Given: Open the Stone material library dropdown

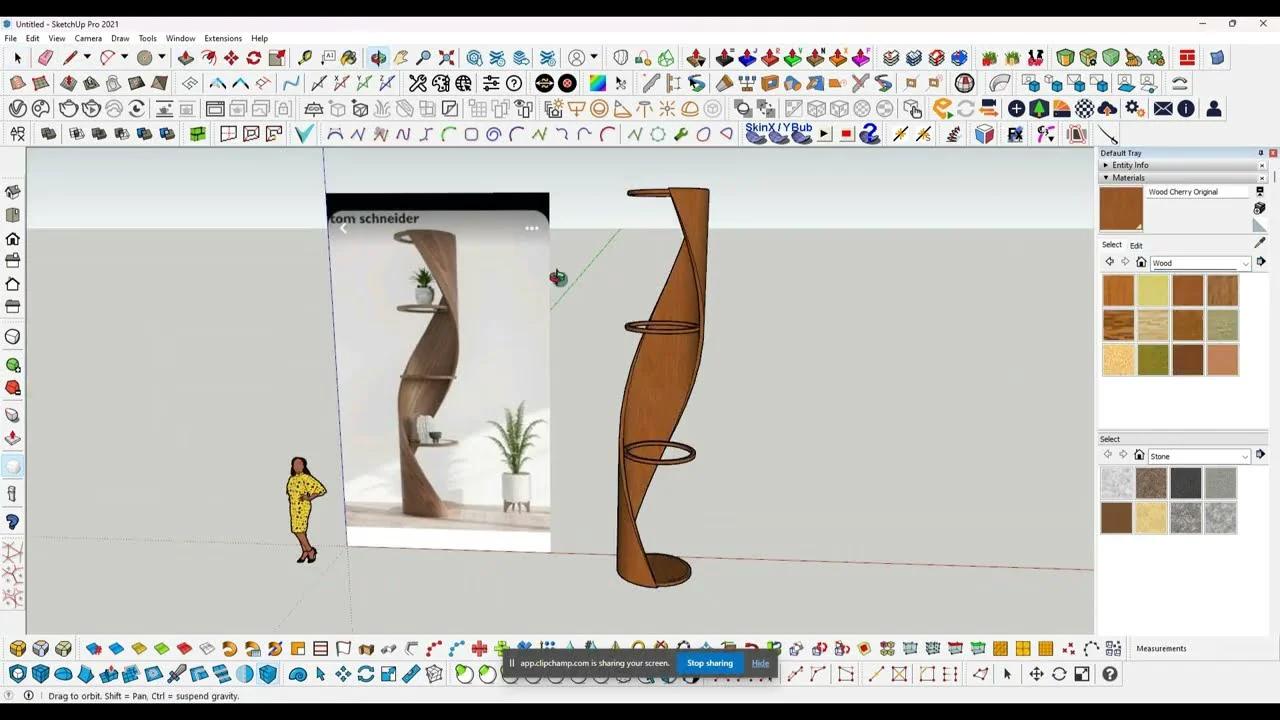Looking at the screenshot, I should click(1200, 456).
